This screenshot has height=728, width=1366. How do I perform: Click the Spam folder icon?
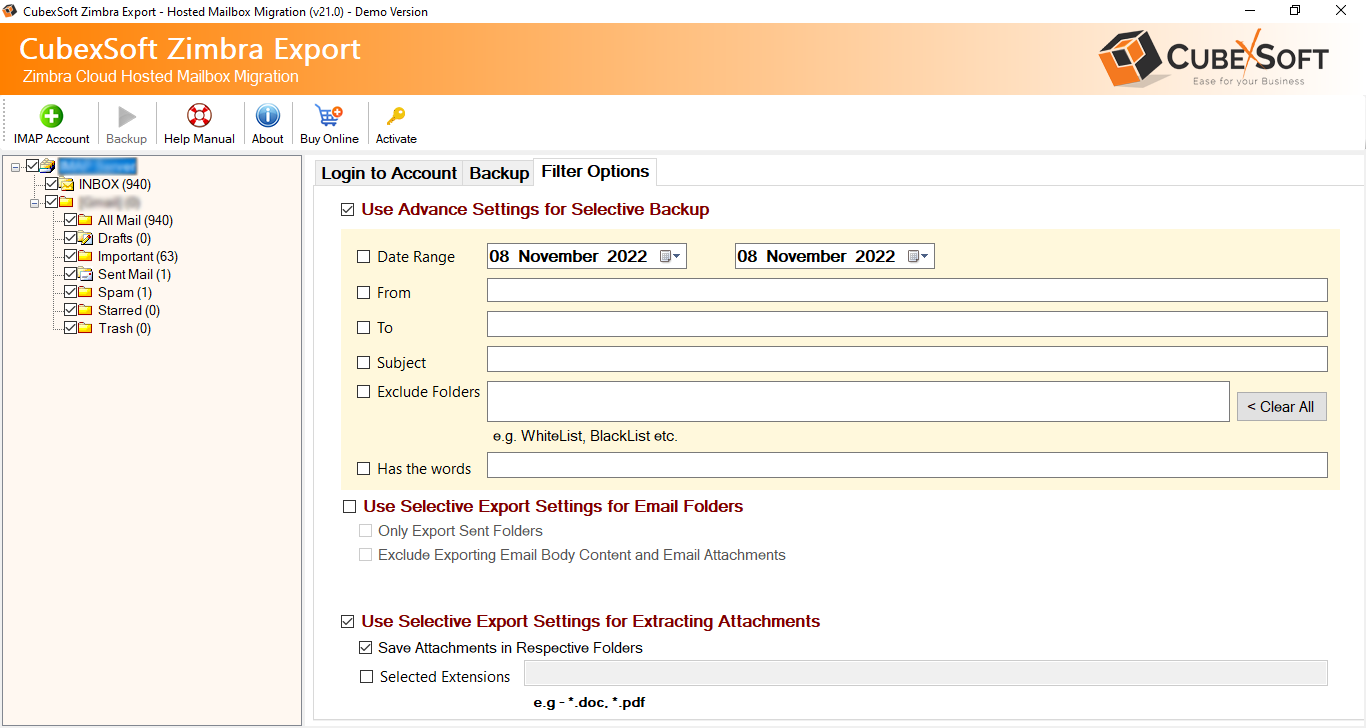click(85, 292)
